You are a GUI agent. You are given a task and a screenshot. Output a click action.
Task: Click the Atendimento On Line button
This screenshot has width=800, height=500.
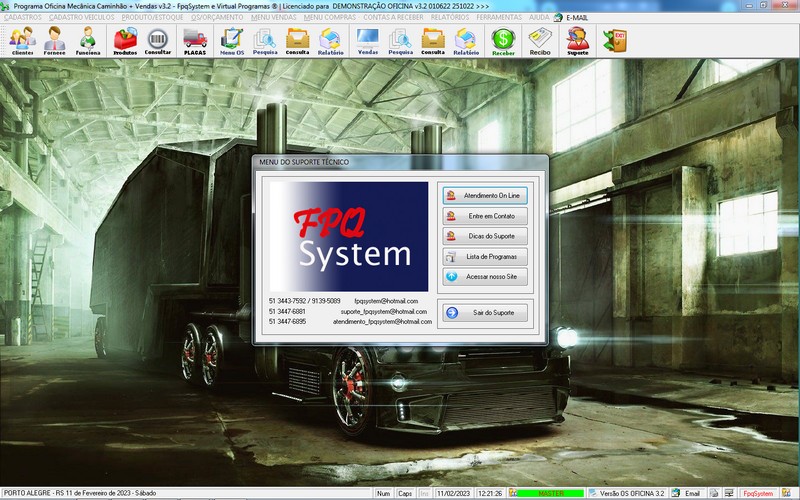point(485,195)
